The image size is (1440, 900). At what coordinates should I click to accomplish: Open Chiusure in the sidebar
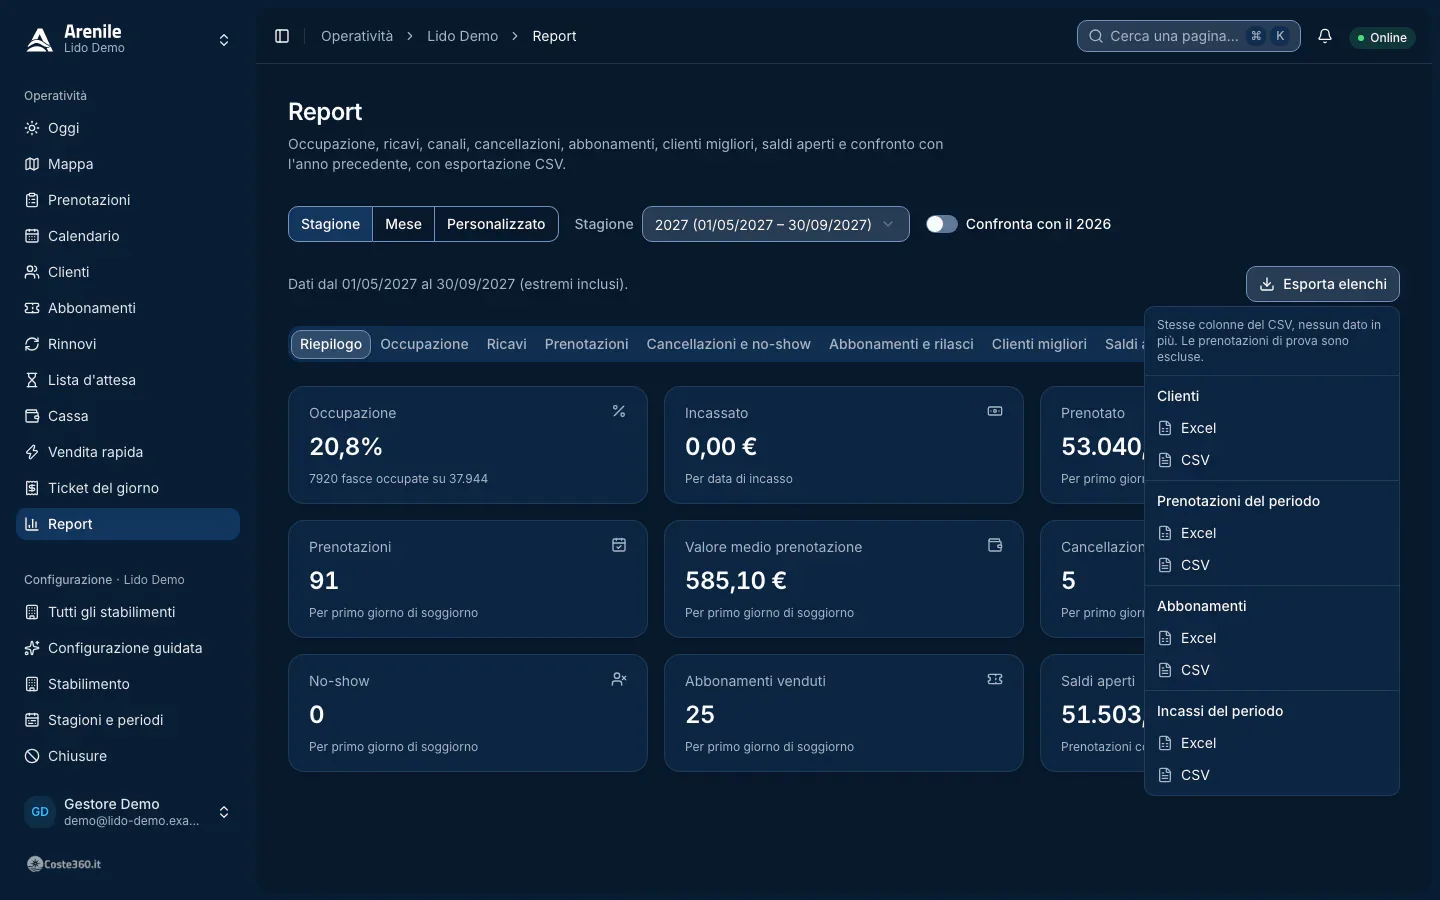(128, 756)
